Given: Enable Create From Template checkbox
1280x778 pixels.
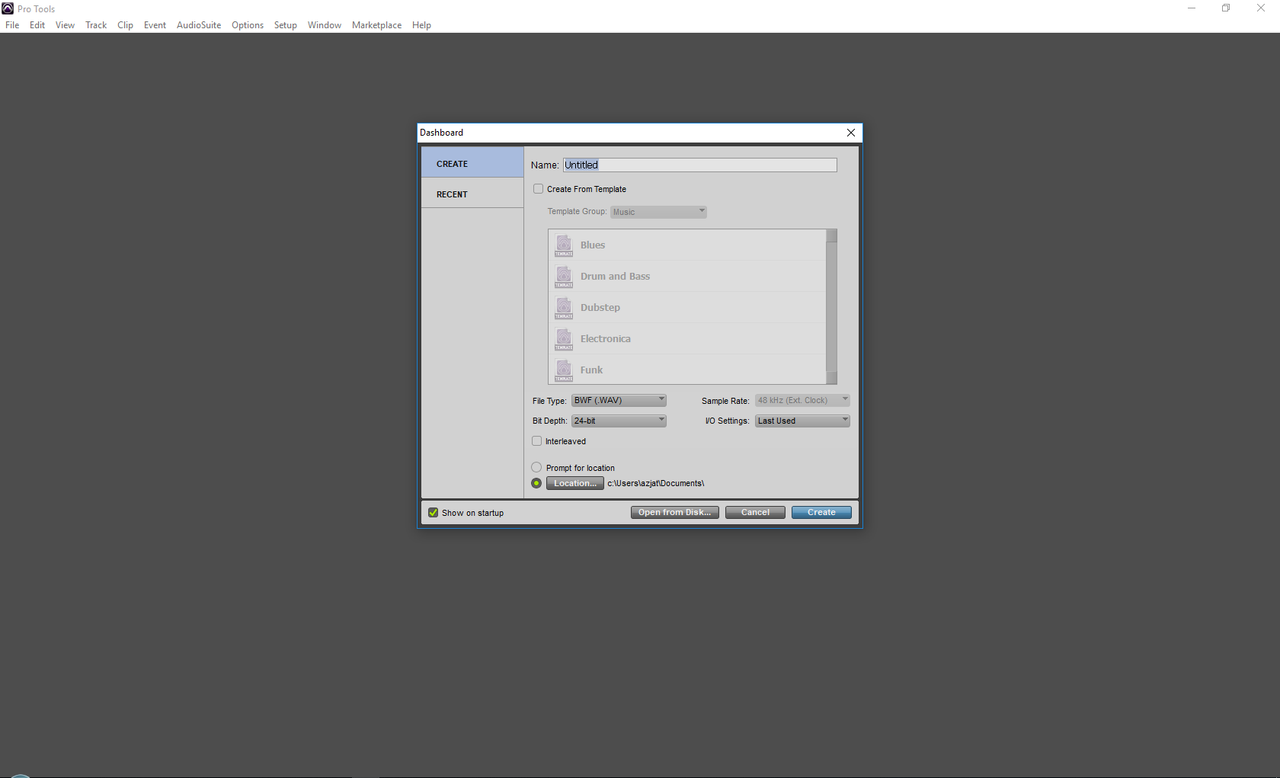Looking at the screenshot, I should 538,189.
